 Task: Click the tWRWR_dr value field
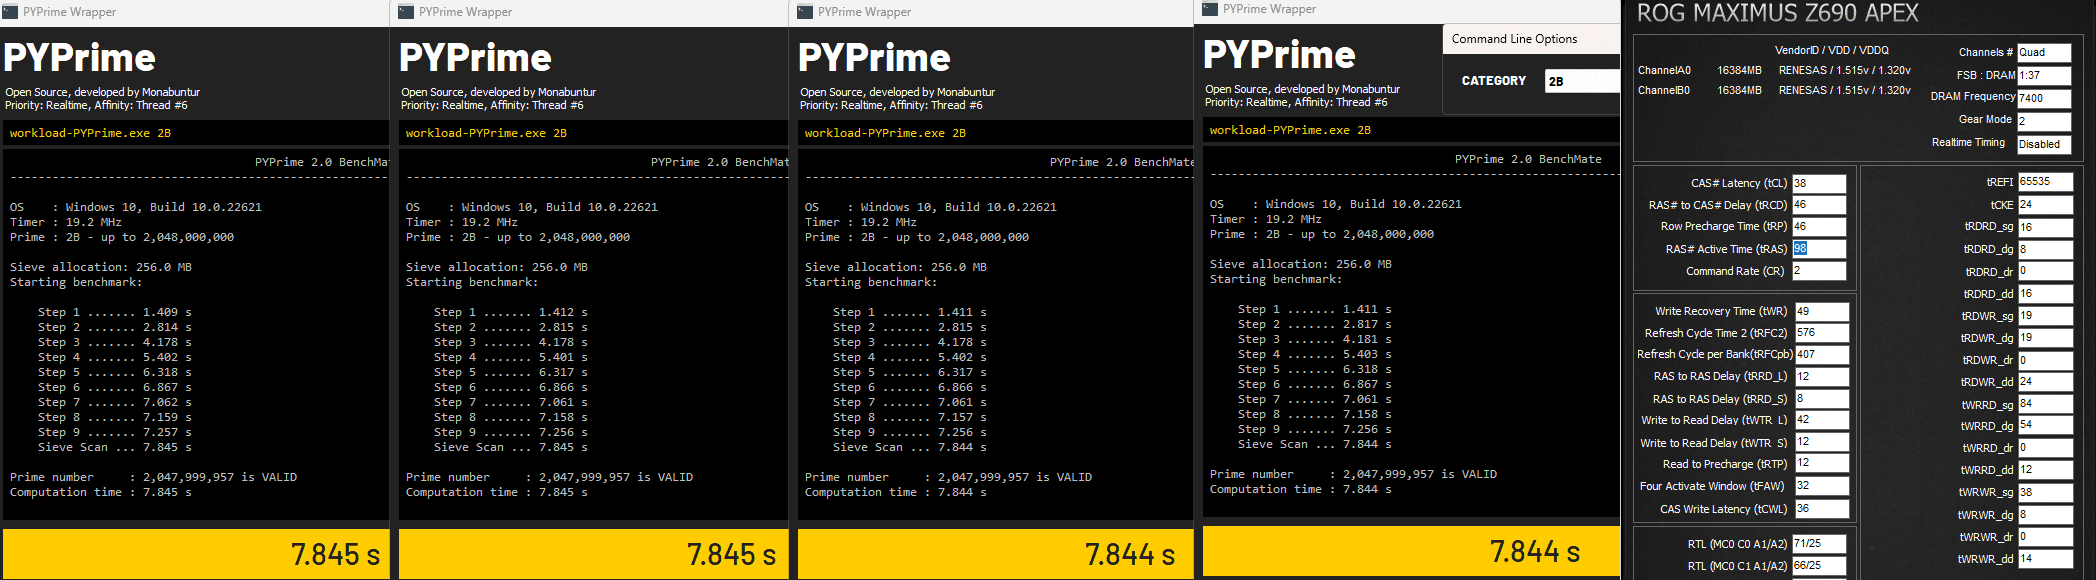pos(2045,537)
